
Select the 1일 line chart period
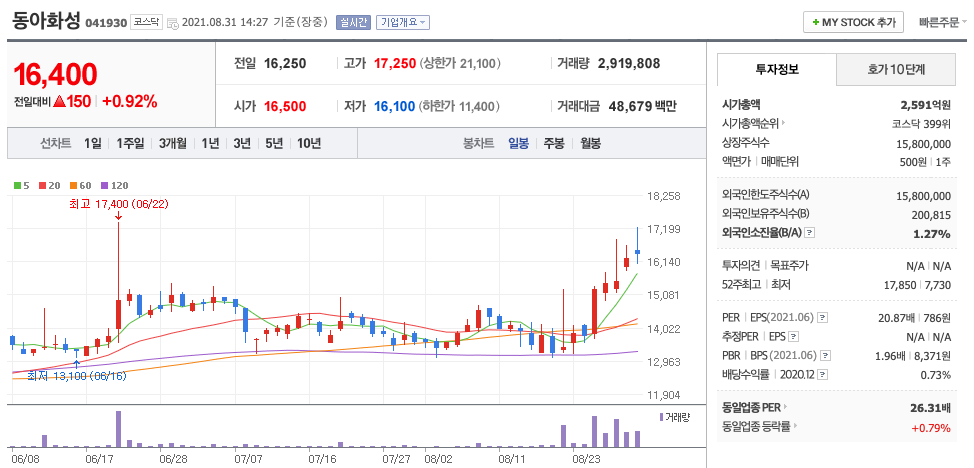[x=93, y=144]
